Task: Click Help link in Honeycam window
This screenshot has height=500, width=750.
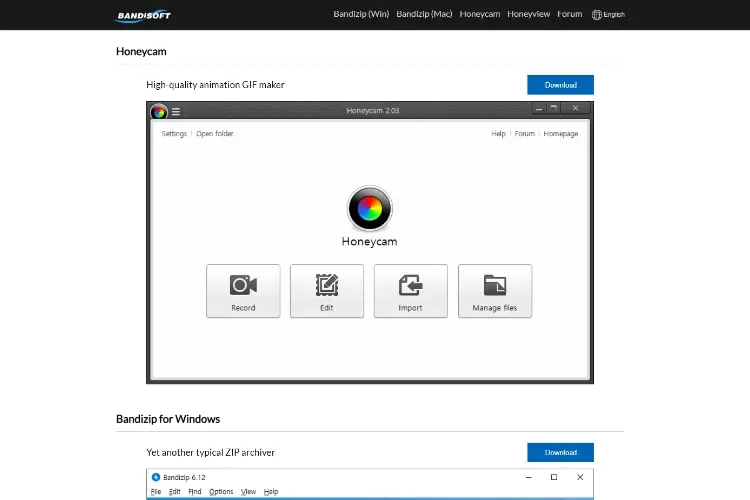Action: point(498,133)
